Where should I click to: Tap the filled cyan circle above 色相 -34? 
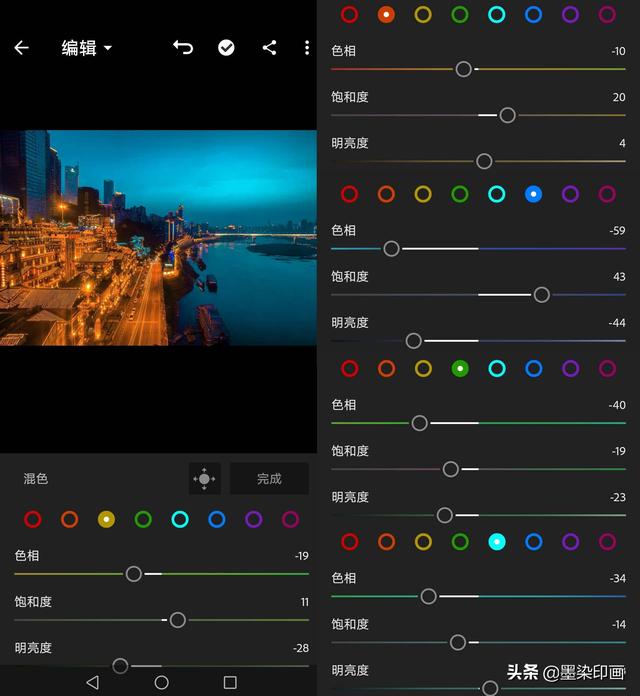pyautogui.click(x=497, y=542)
